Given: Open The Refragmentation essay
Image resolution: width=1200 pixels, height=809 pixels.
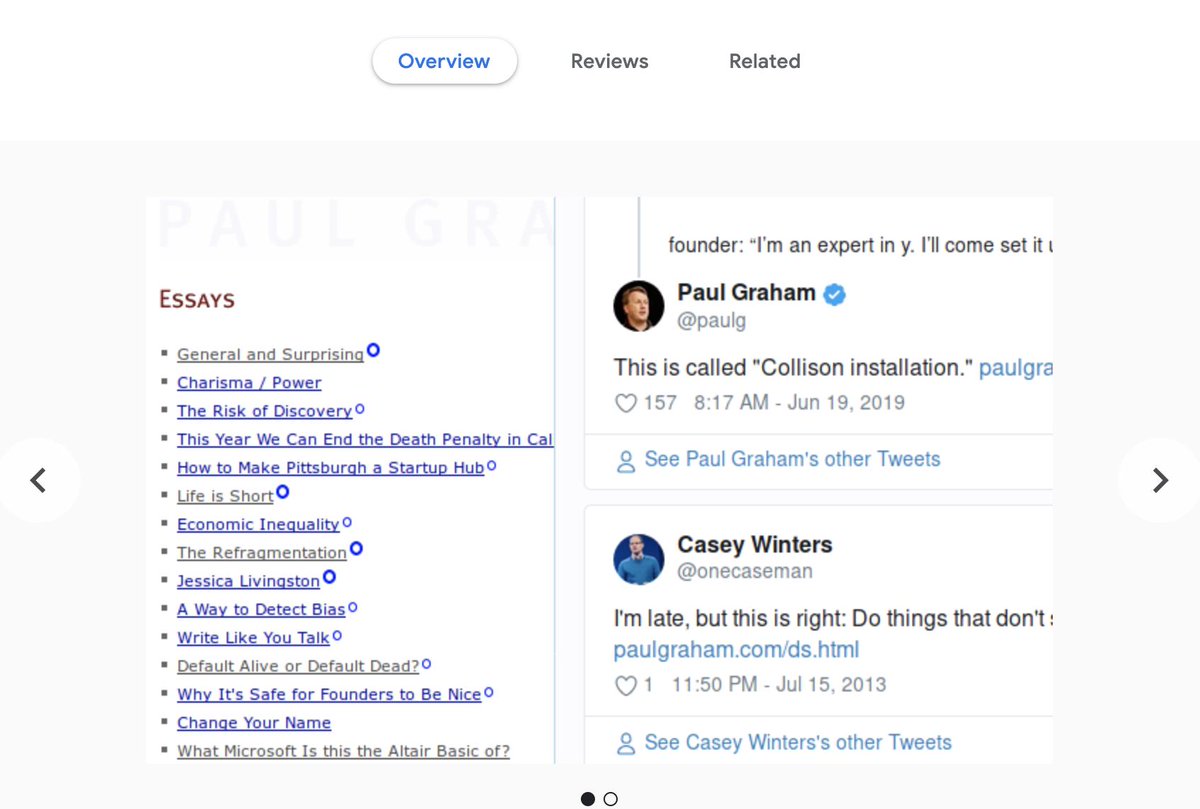Looking at the screenshot, I should pyautogui.click(x=262, y=552).
